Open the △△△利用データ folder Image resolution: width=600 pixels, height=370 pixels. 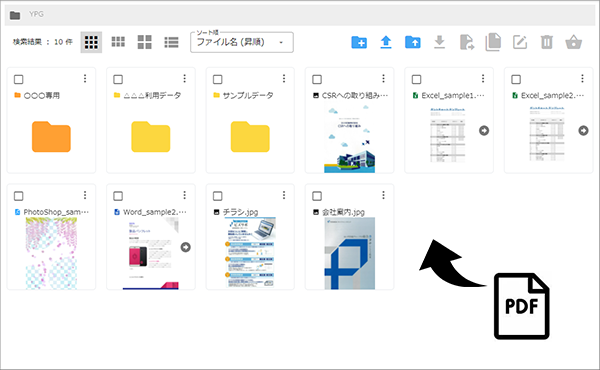pyautogui.click(x=151, y=137)
